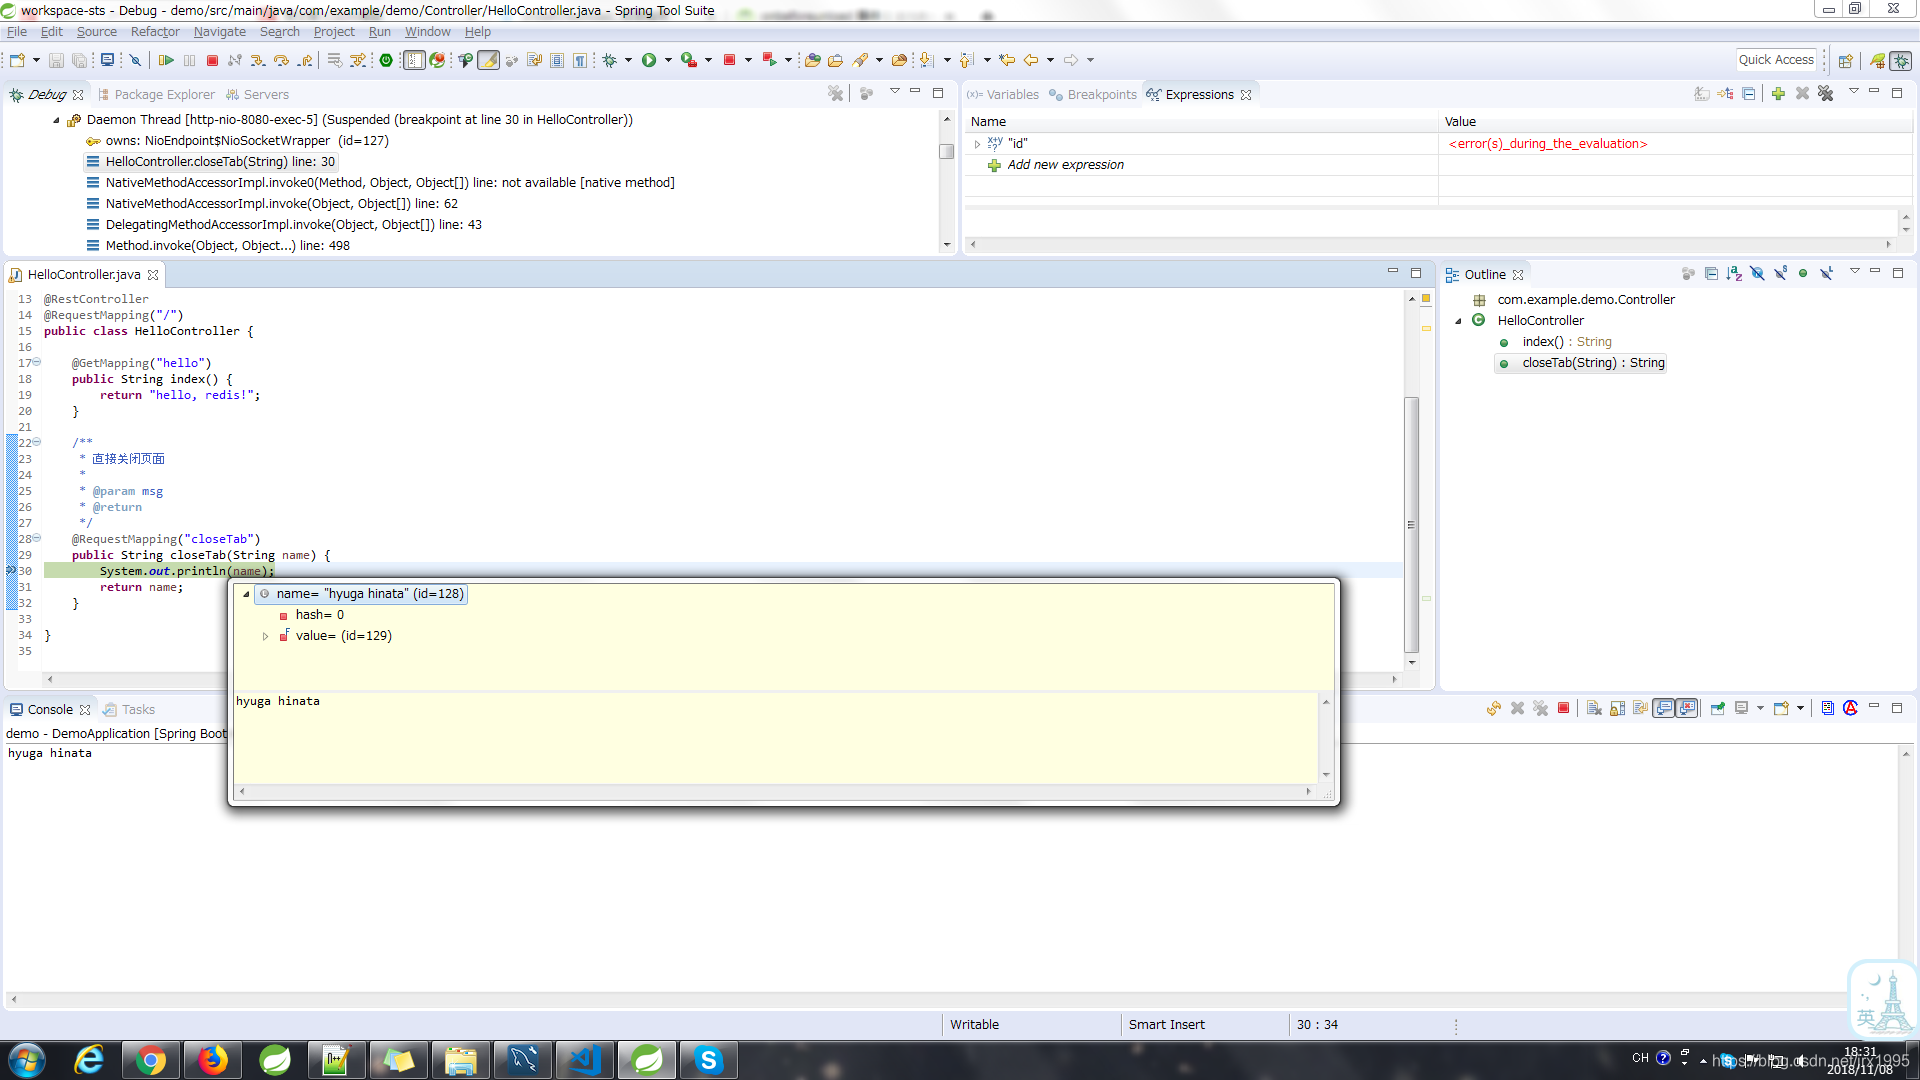Toggle Hide Fields in Outline panel
This screenshot has width=1920, height=1080.
[x=1757, y=274]
